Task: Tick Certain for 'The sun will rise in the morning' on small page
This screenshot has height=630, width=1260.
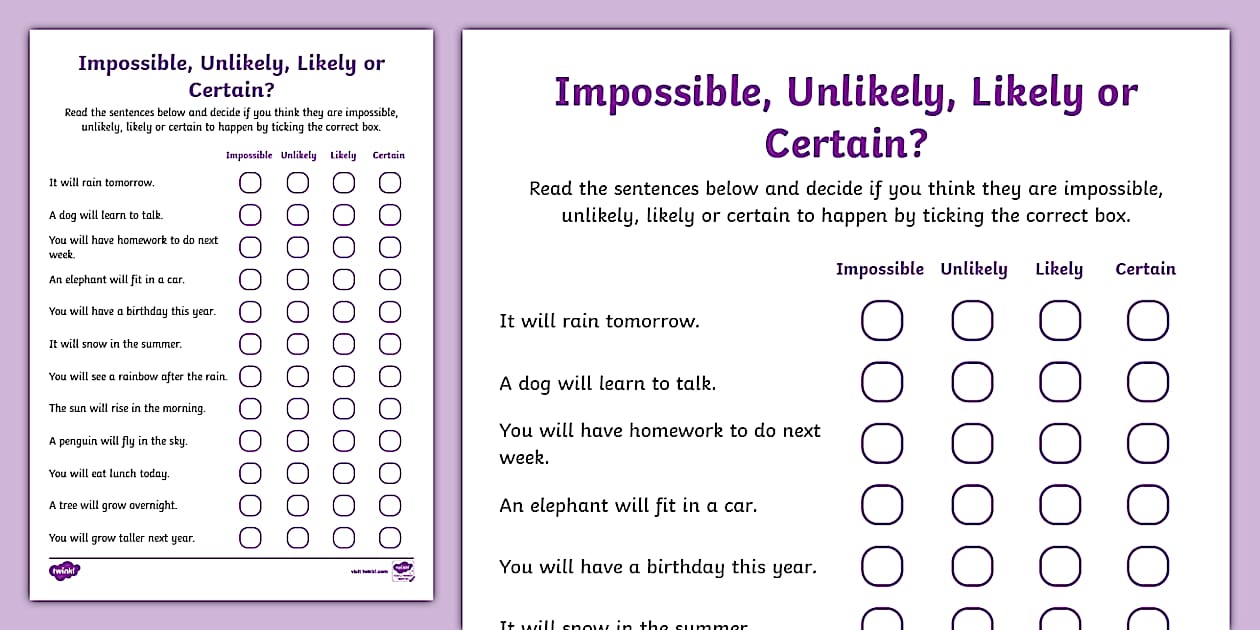Action: coord(390,408)
